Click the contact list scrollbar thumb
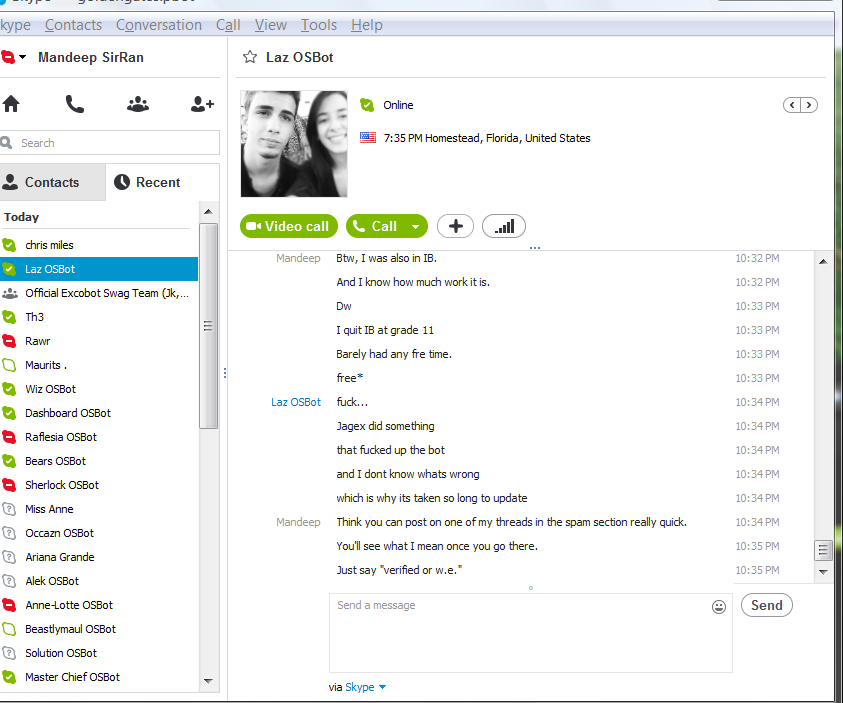The height and width of the screenshot is (703, 843). [x=209, y=326]
